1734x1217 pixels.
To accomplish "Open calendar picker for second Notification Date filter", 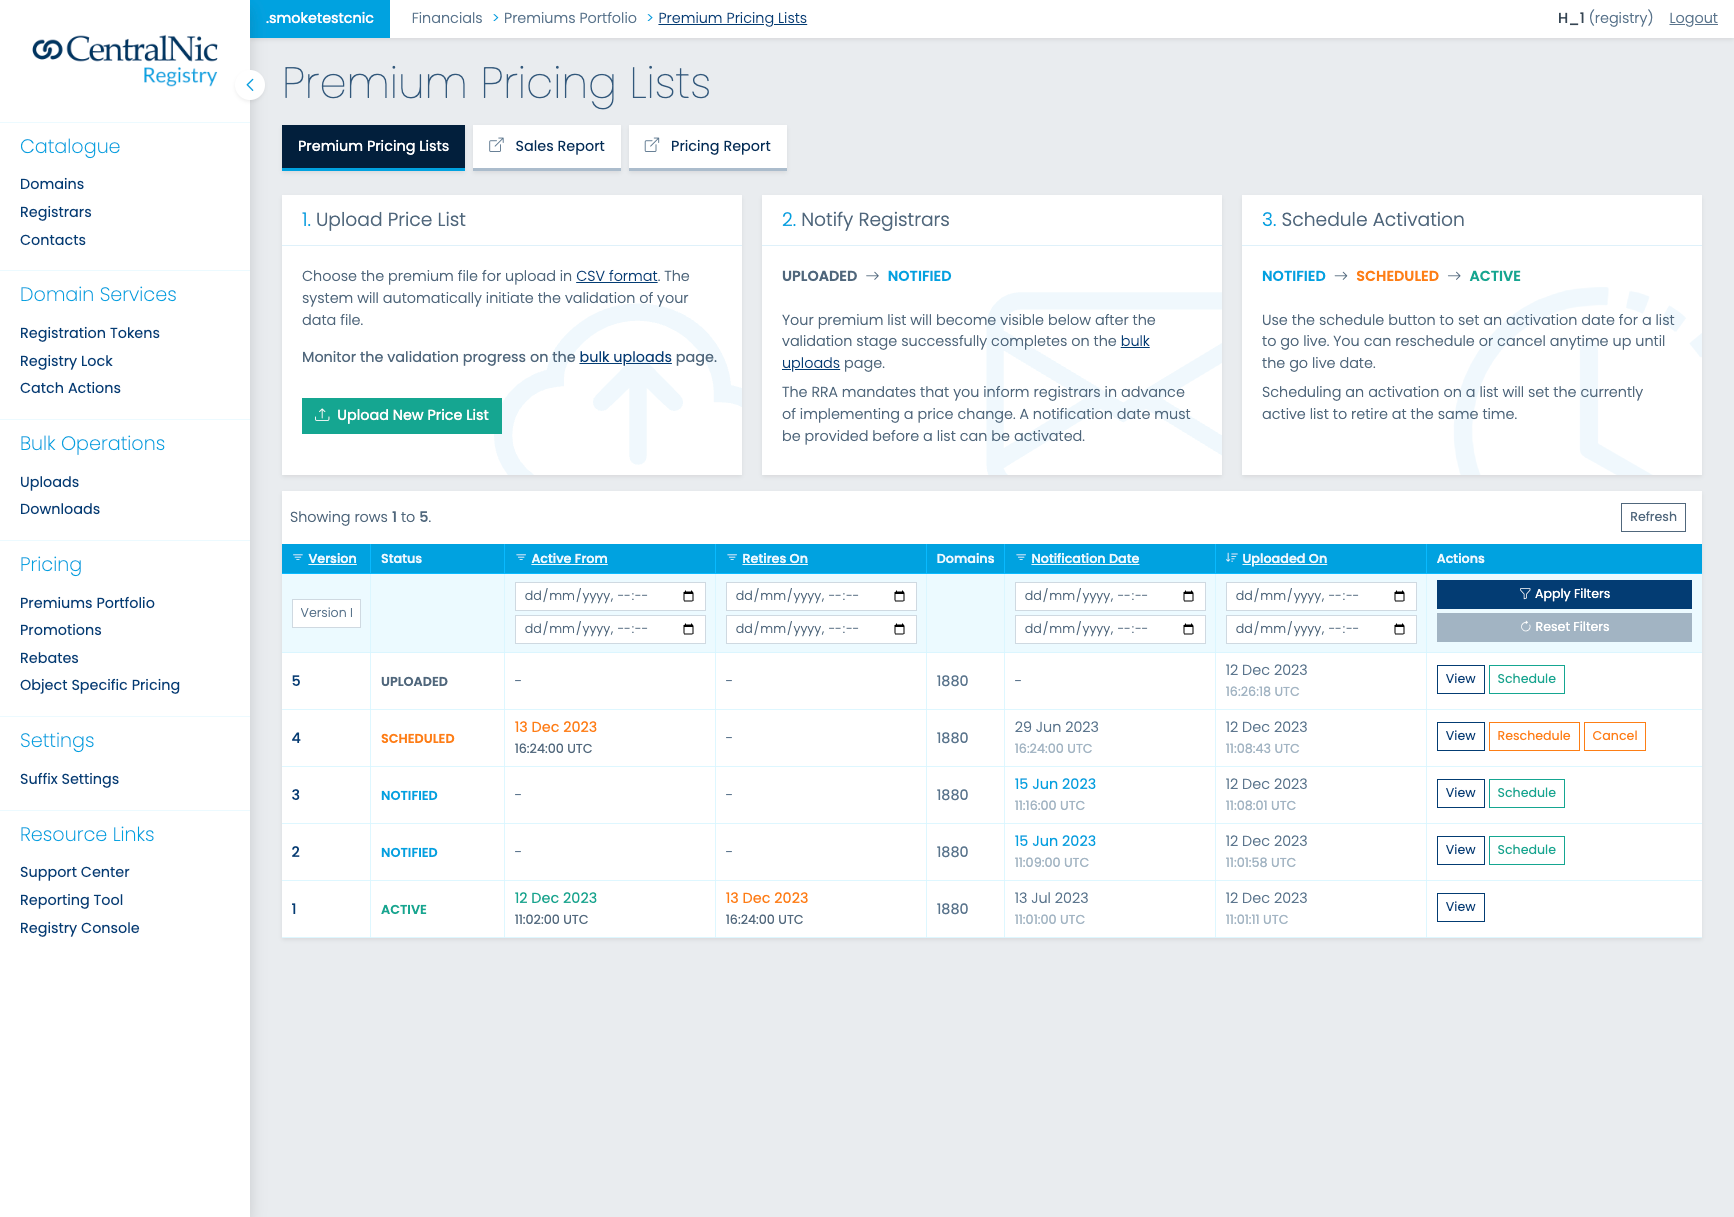I will (x=1188, y=629).
